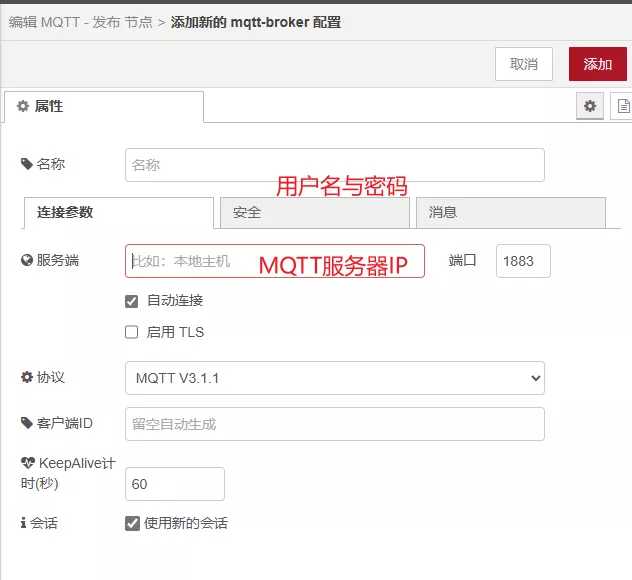Click the info icon beside 会话

coord(24,523)
